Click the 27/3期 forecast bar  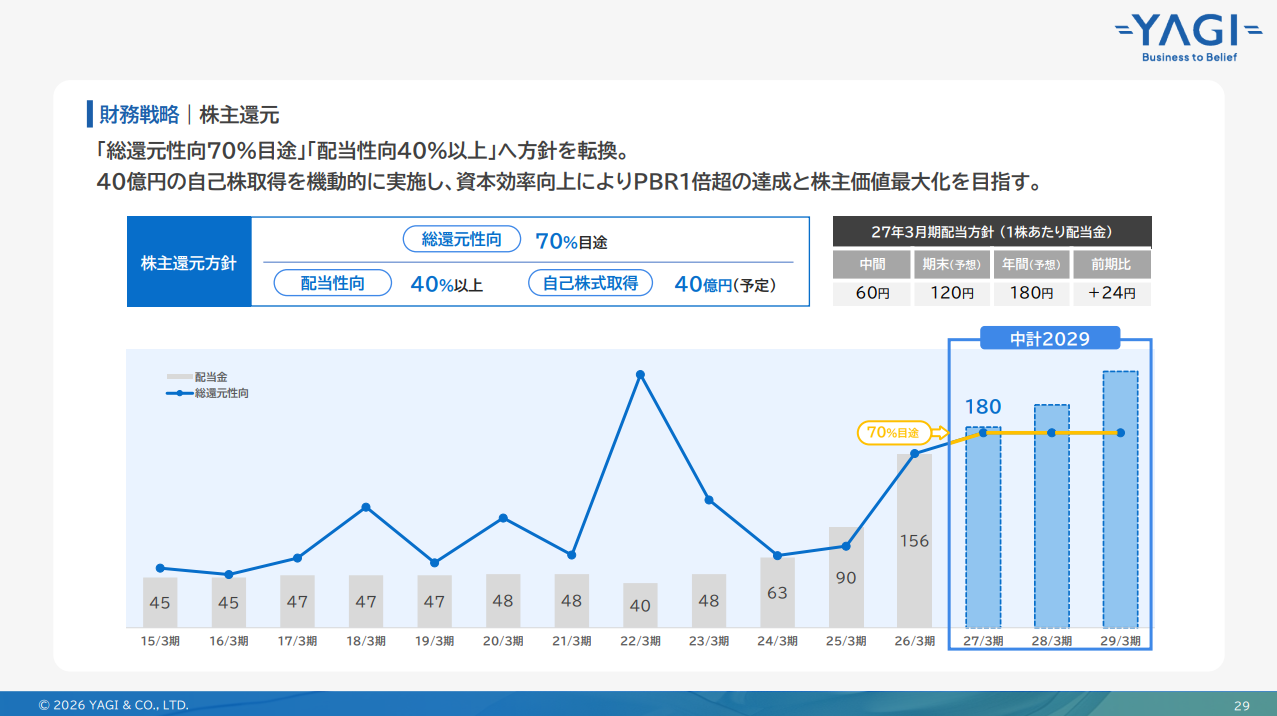tap(983, 527)
